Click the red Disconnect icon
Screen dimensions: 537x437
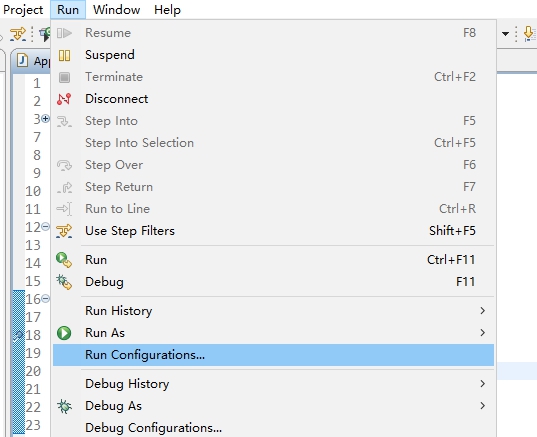coord(64,99)
